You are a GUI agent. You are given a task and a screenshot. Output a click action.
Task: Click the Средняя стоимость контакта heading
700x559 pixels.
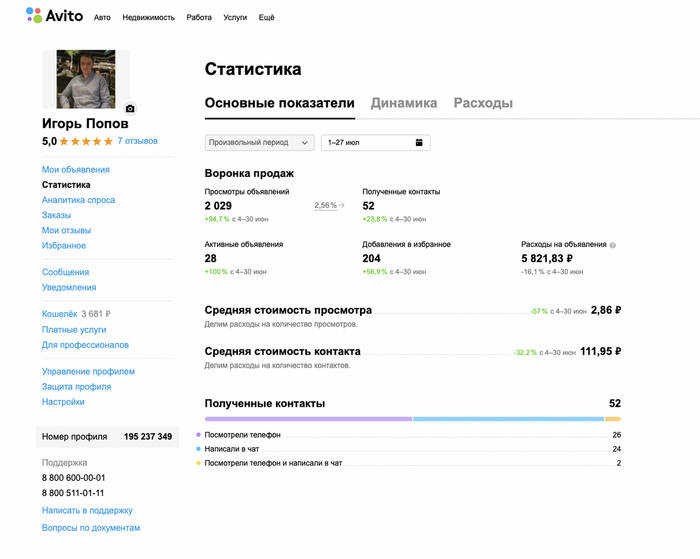tap(283, 351)
